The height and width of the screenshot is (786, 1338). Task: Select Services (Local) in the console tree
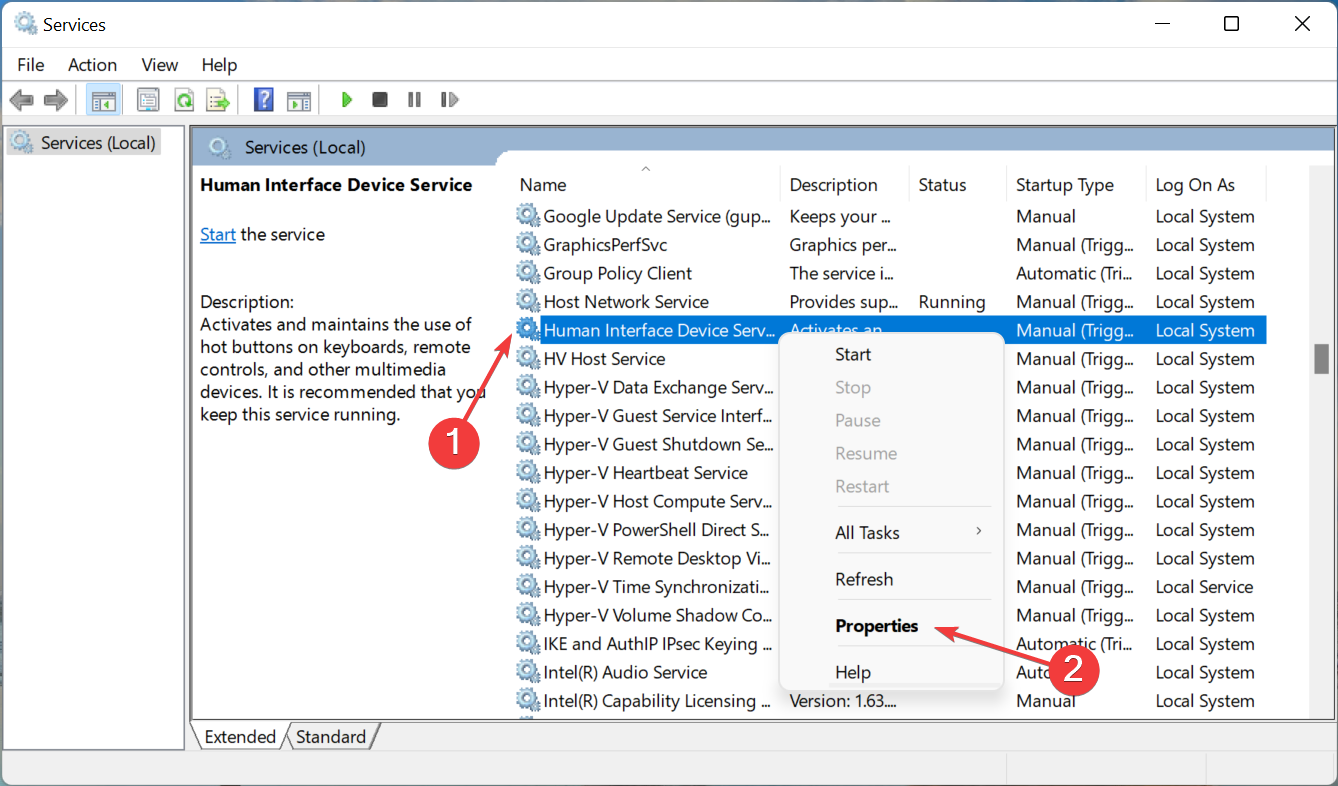[83, 143]
